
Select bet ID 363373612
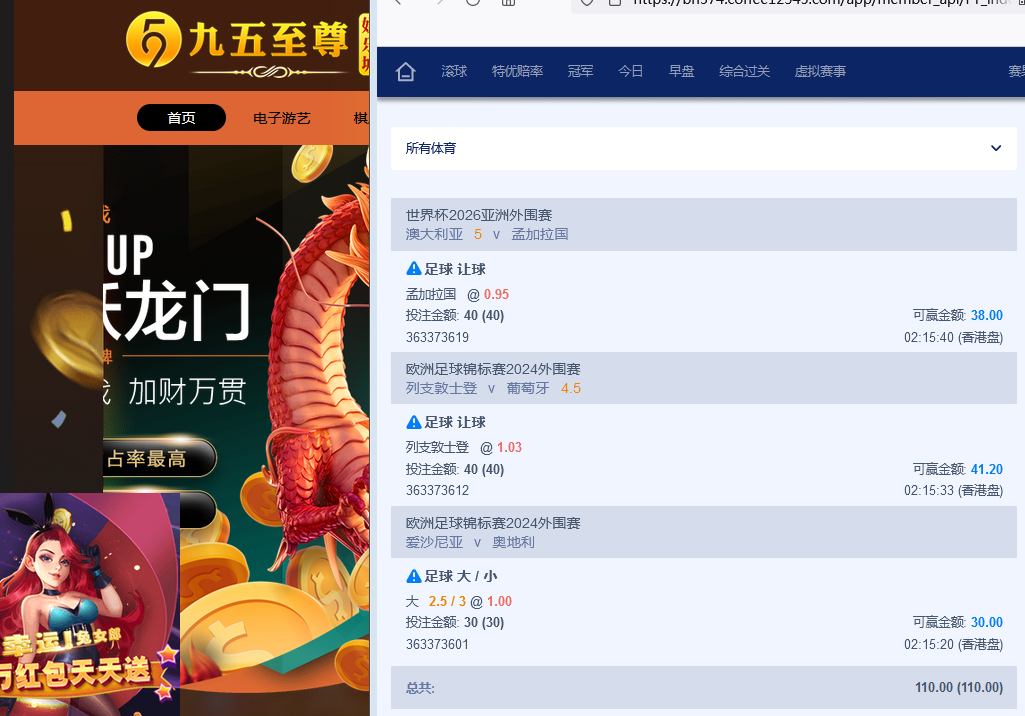(437, 490)
